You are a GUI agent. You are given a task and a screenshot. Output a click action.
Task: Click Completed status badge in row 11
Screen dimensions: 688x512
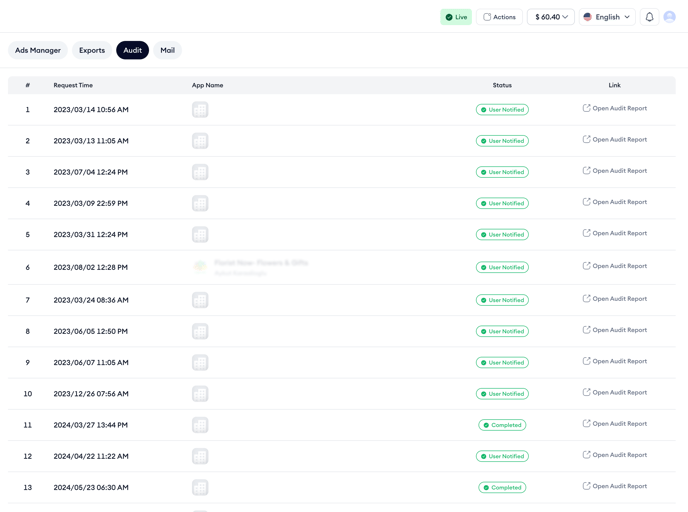(502, 425)
